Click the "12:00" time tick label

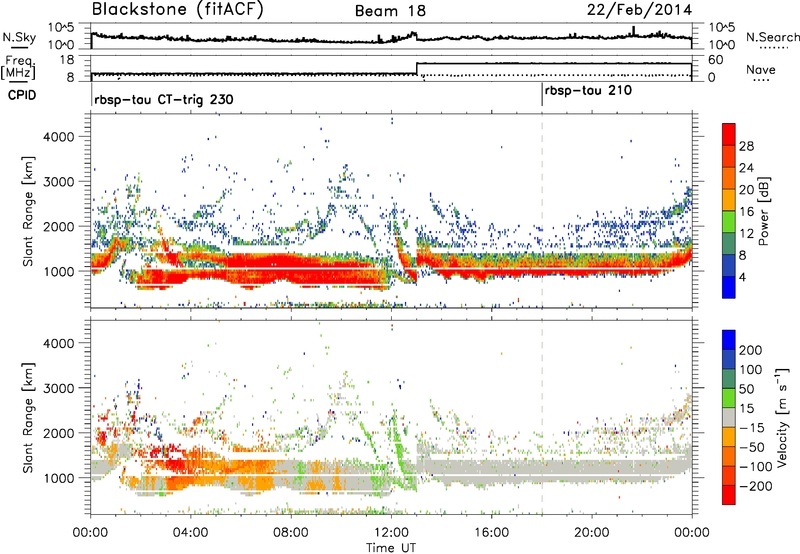tap(391, 533)
